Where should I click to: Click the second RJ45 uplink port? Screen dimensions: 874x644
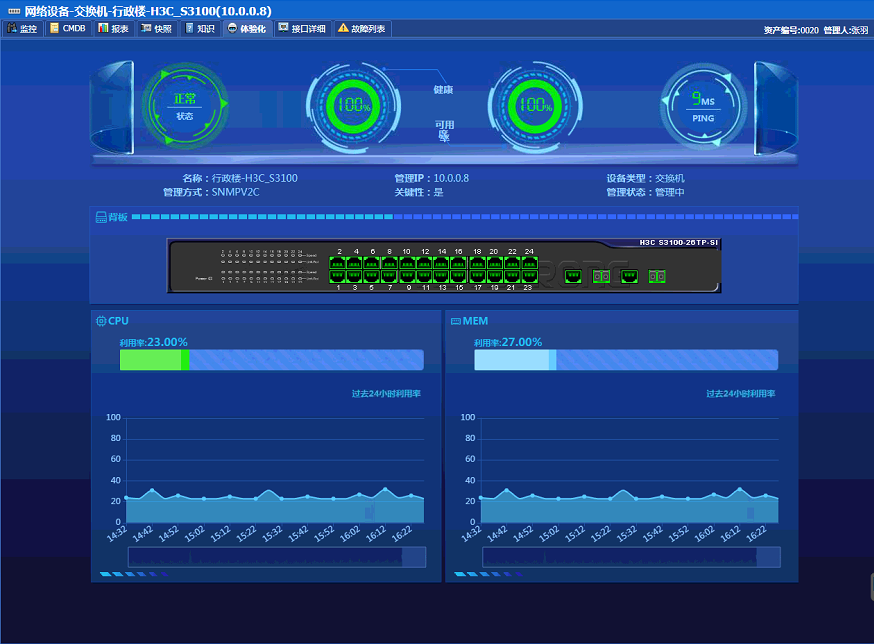[629, 276]
